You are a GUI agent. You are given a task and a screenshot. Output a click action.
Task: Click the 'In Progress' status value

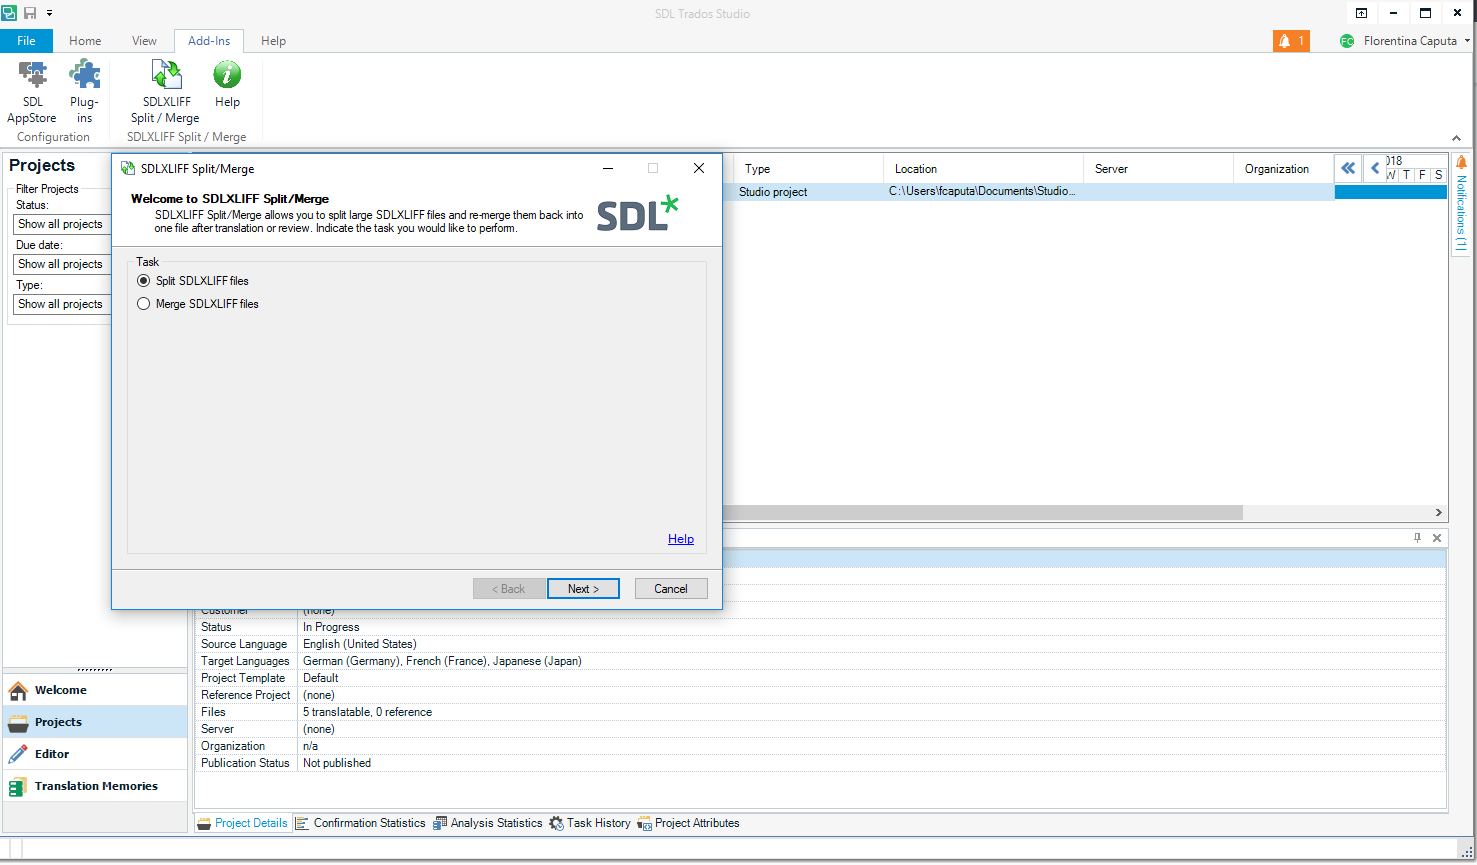pos(331,627)
